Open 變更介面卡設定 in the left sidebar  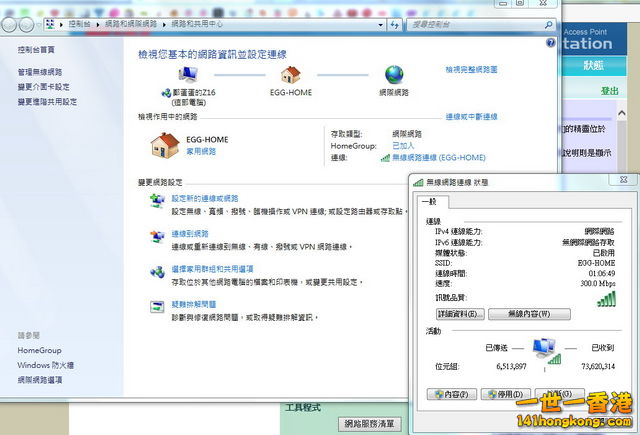(43, 87)
